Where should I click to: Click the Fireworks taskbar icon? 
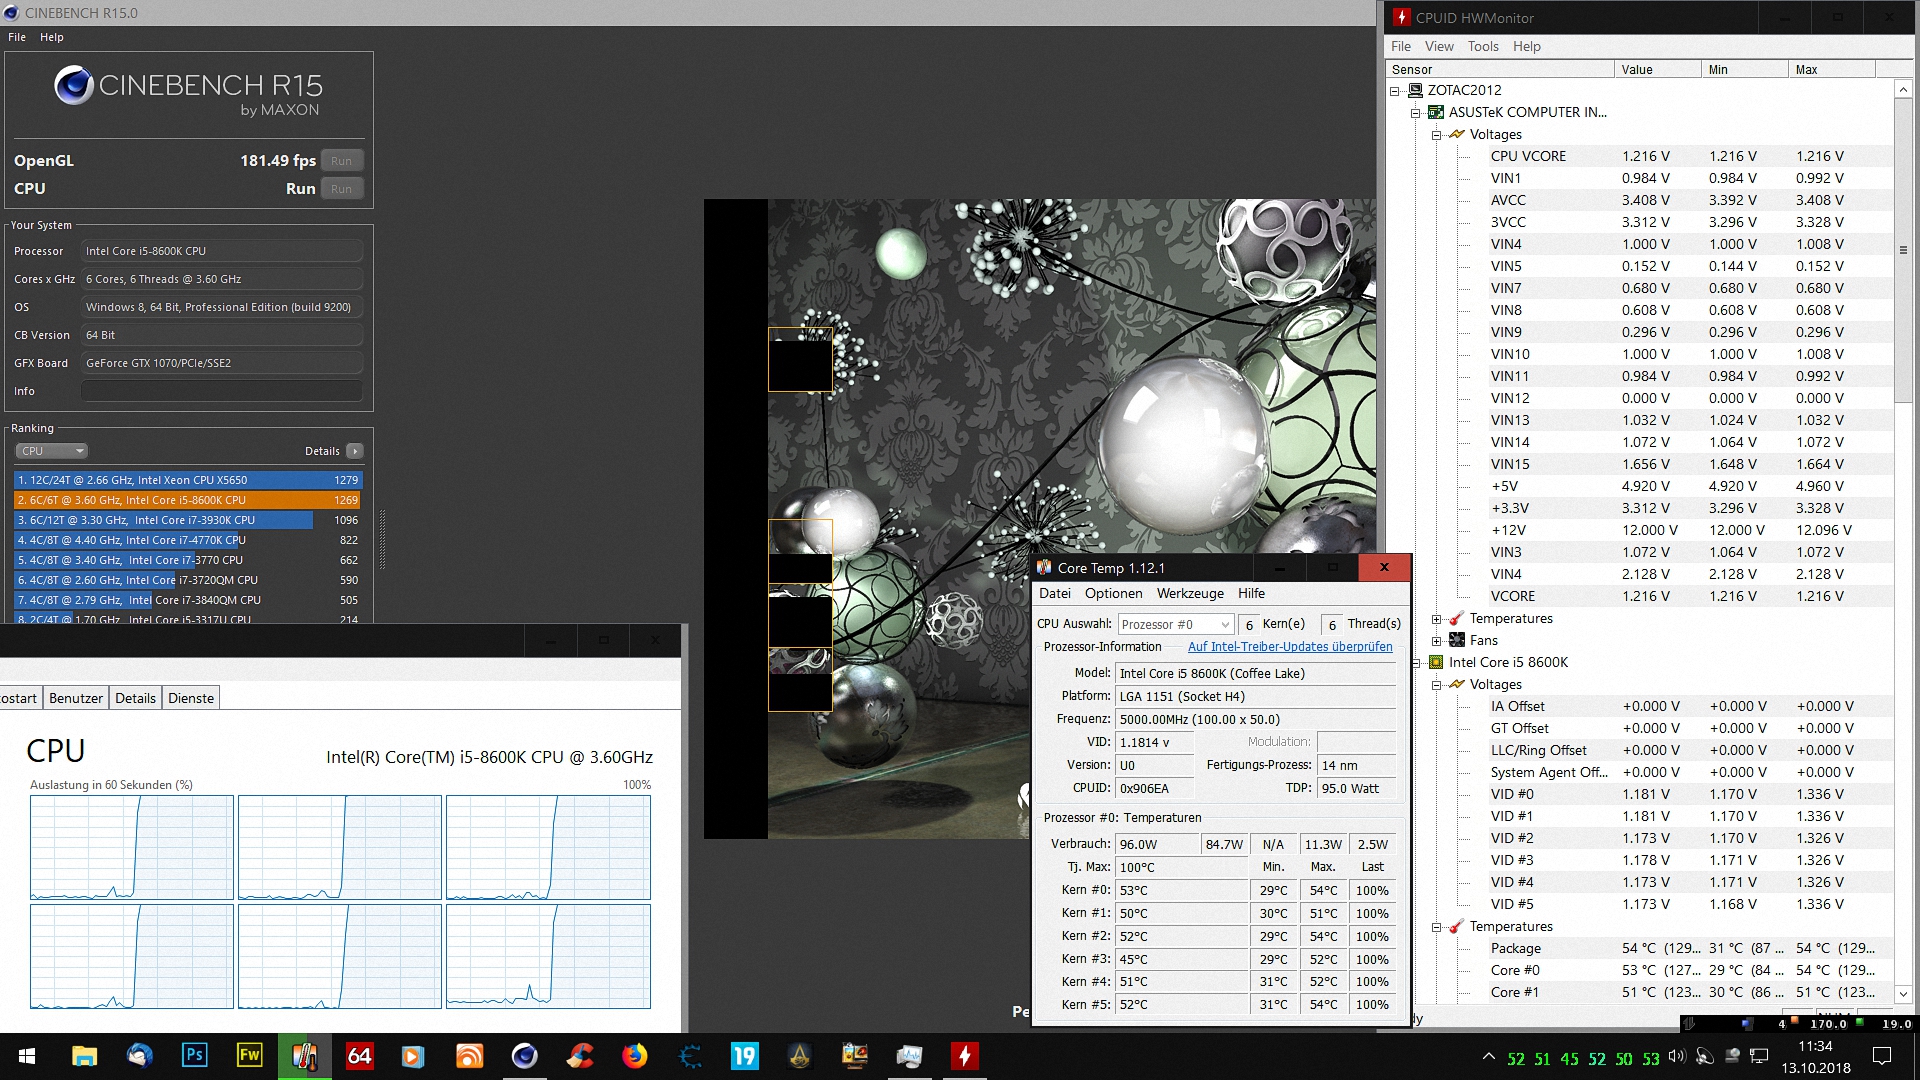point(249,1056)
